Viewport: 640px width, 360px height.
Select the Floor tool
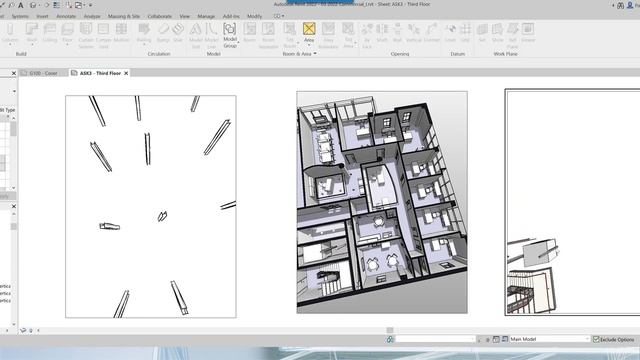tap(67, 33)
